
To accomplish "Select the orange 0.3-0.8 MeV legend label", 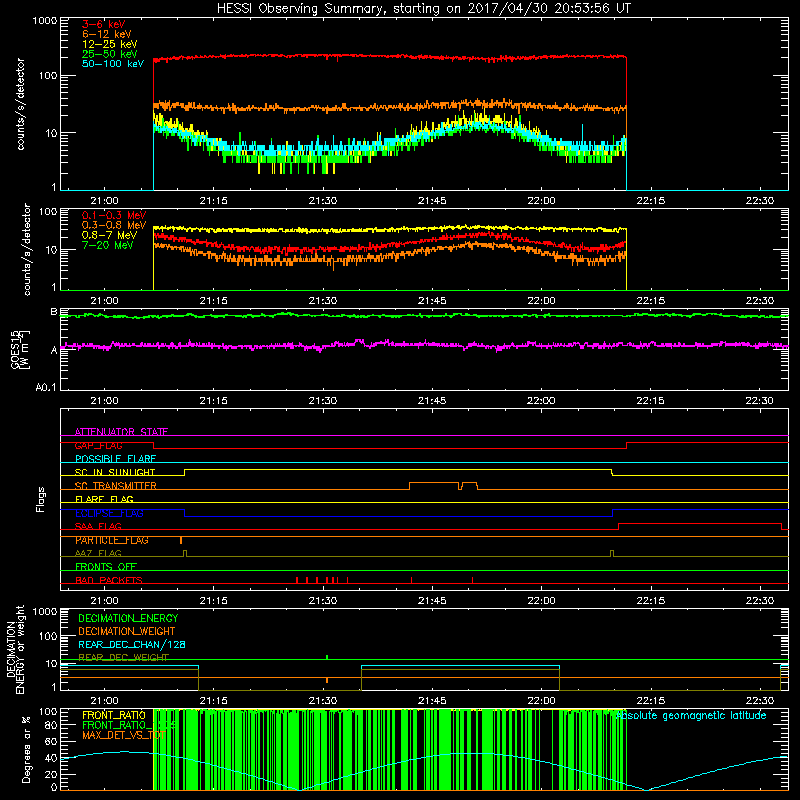I will click(x=114, y=225).
